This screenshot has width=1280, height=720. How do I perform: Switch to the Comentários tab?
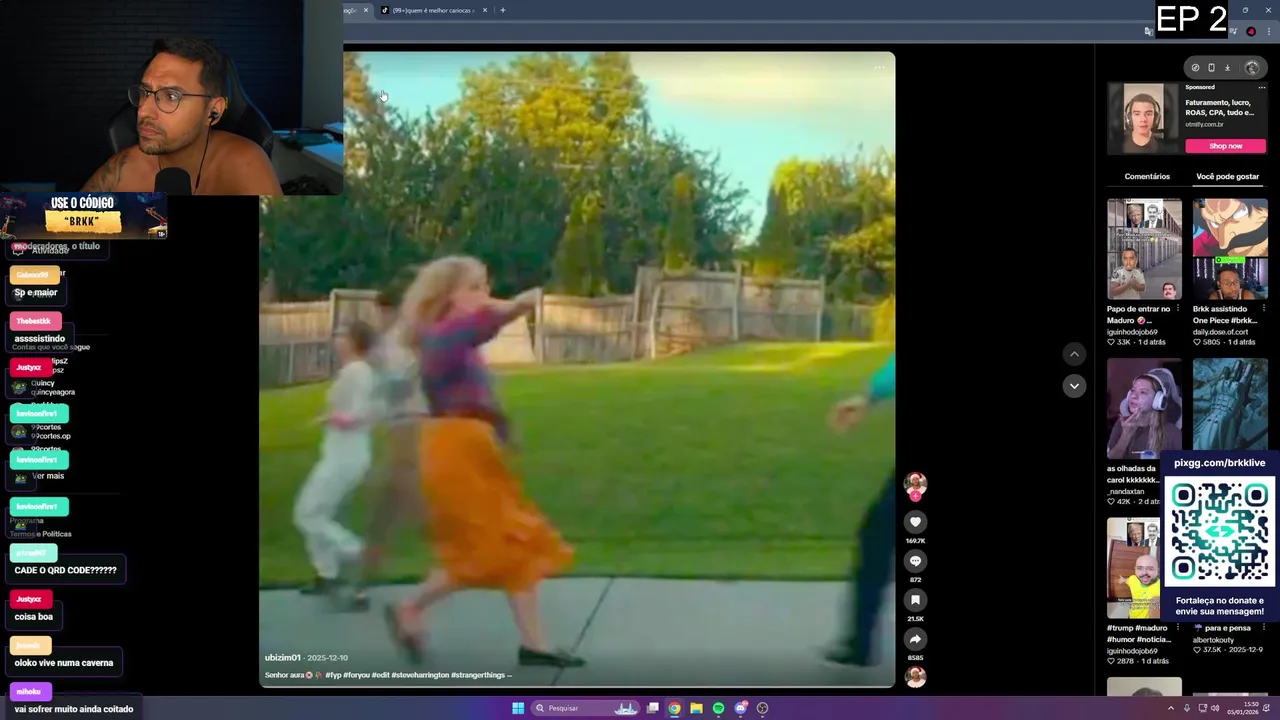(1147, 176)
